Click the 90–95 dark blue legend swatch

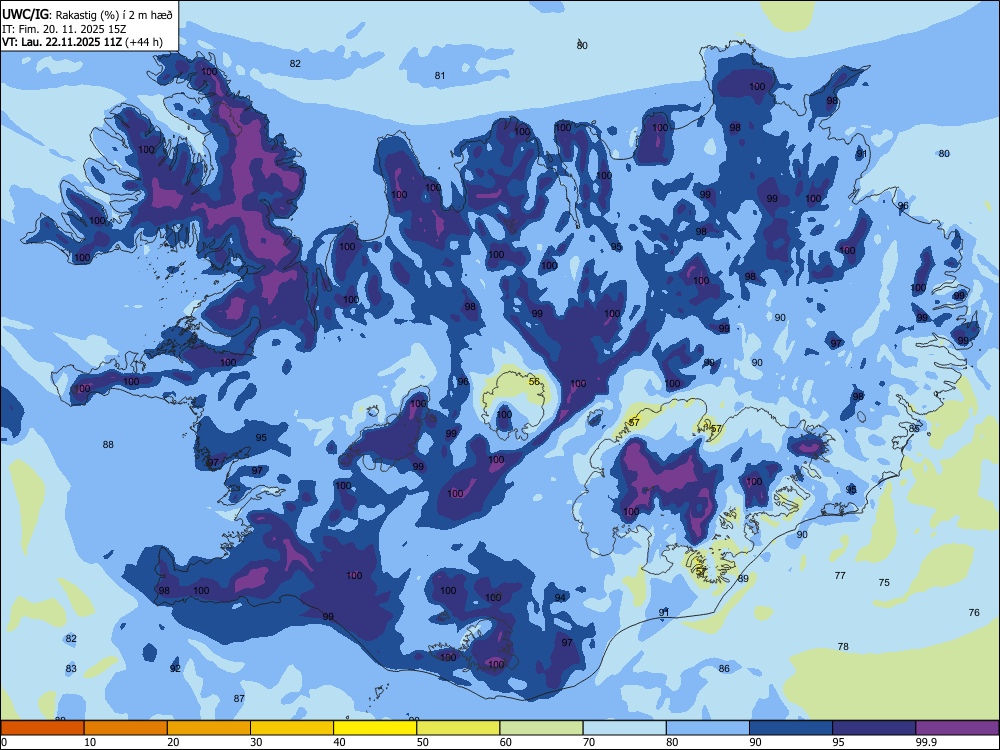(791, 728)
